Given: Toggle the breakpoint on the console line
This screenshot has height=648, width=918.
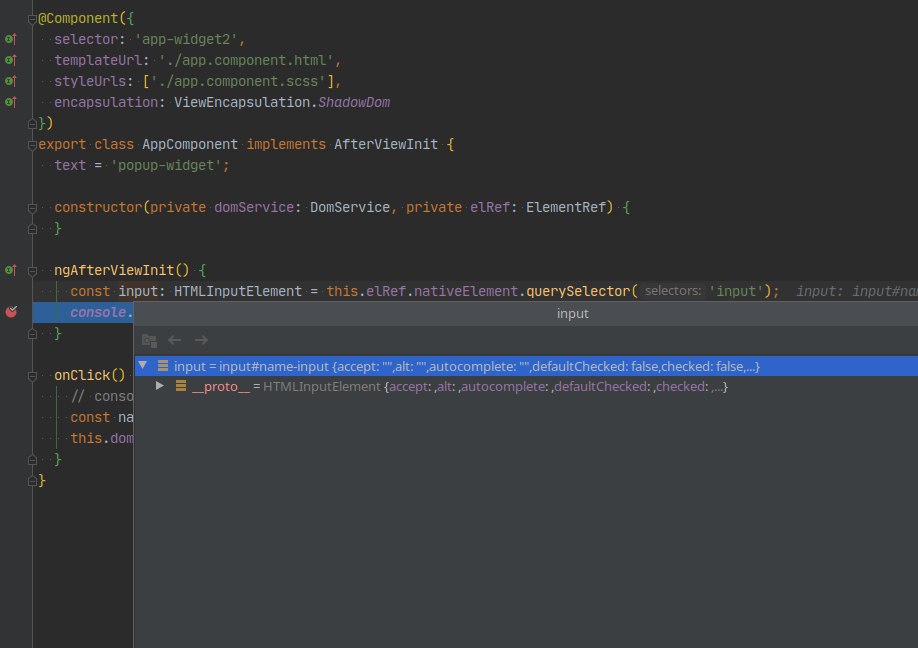Looking at the screenshot, I should 11,312.
